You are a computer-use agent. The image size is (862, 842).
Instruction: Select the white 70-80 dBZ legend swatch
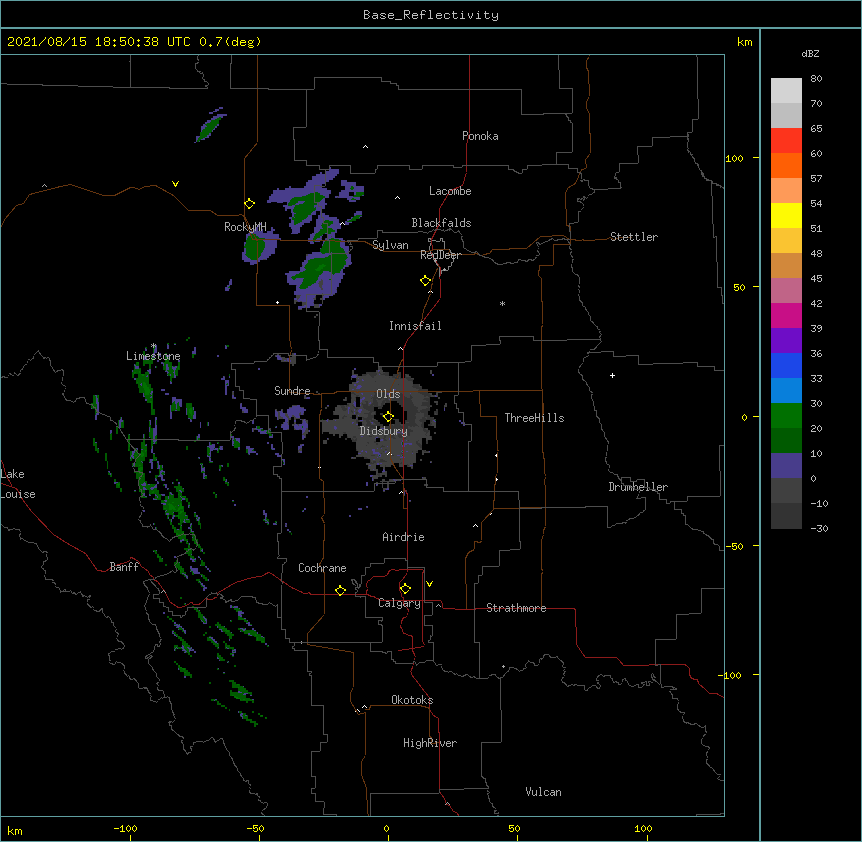click(786, 91)
